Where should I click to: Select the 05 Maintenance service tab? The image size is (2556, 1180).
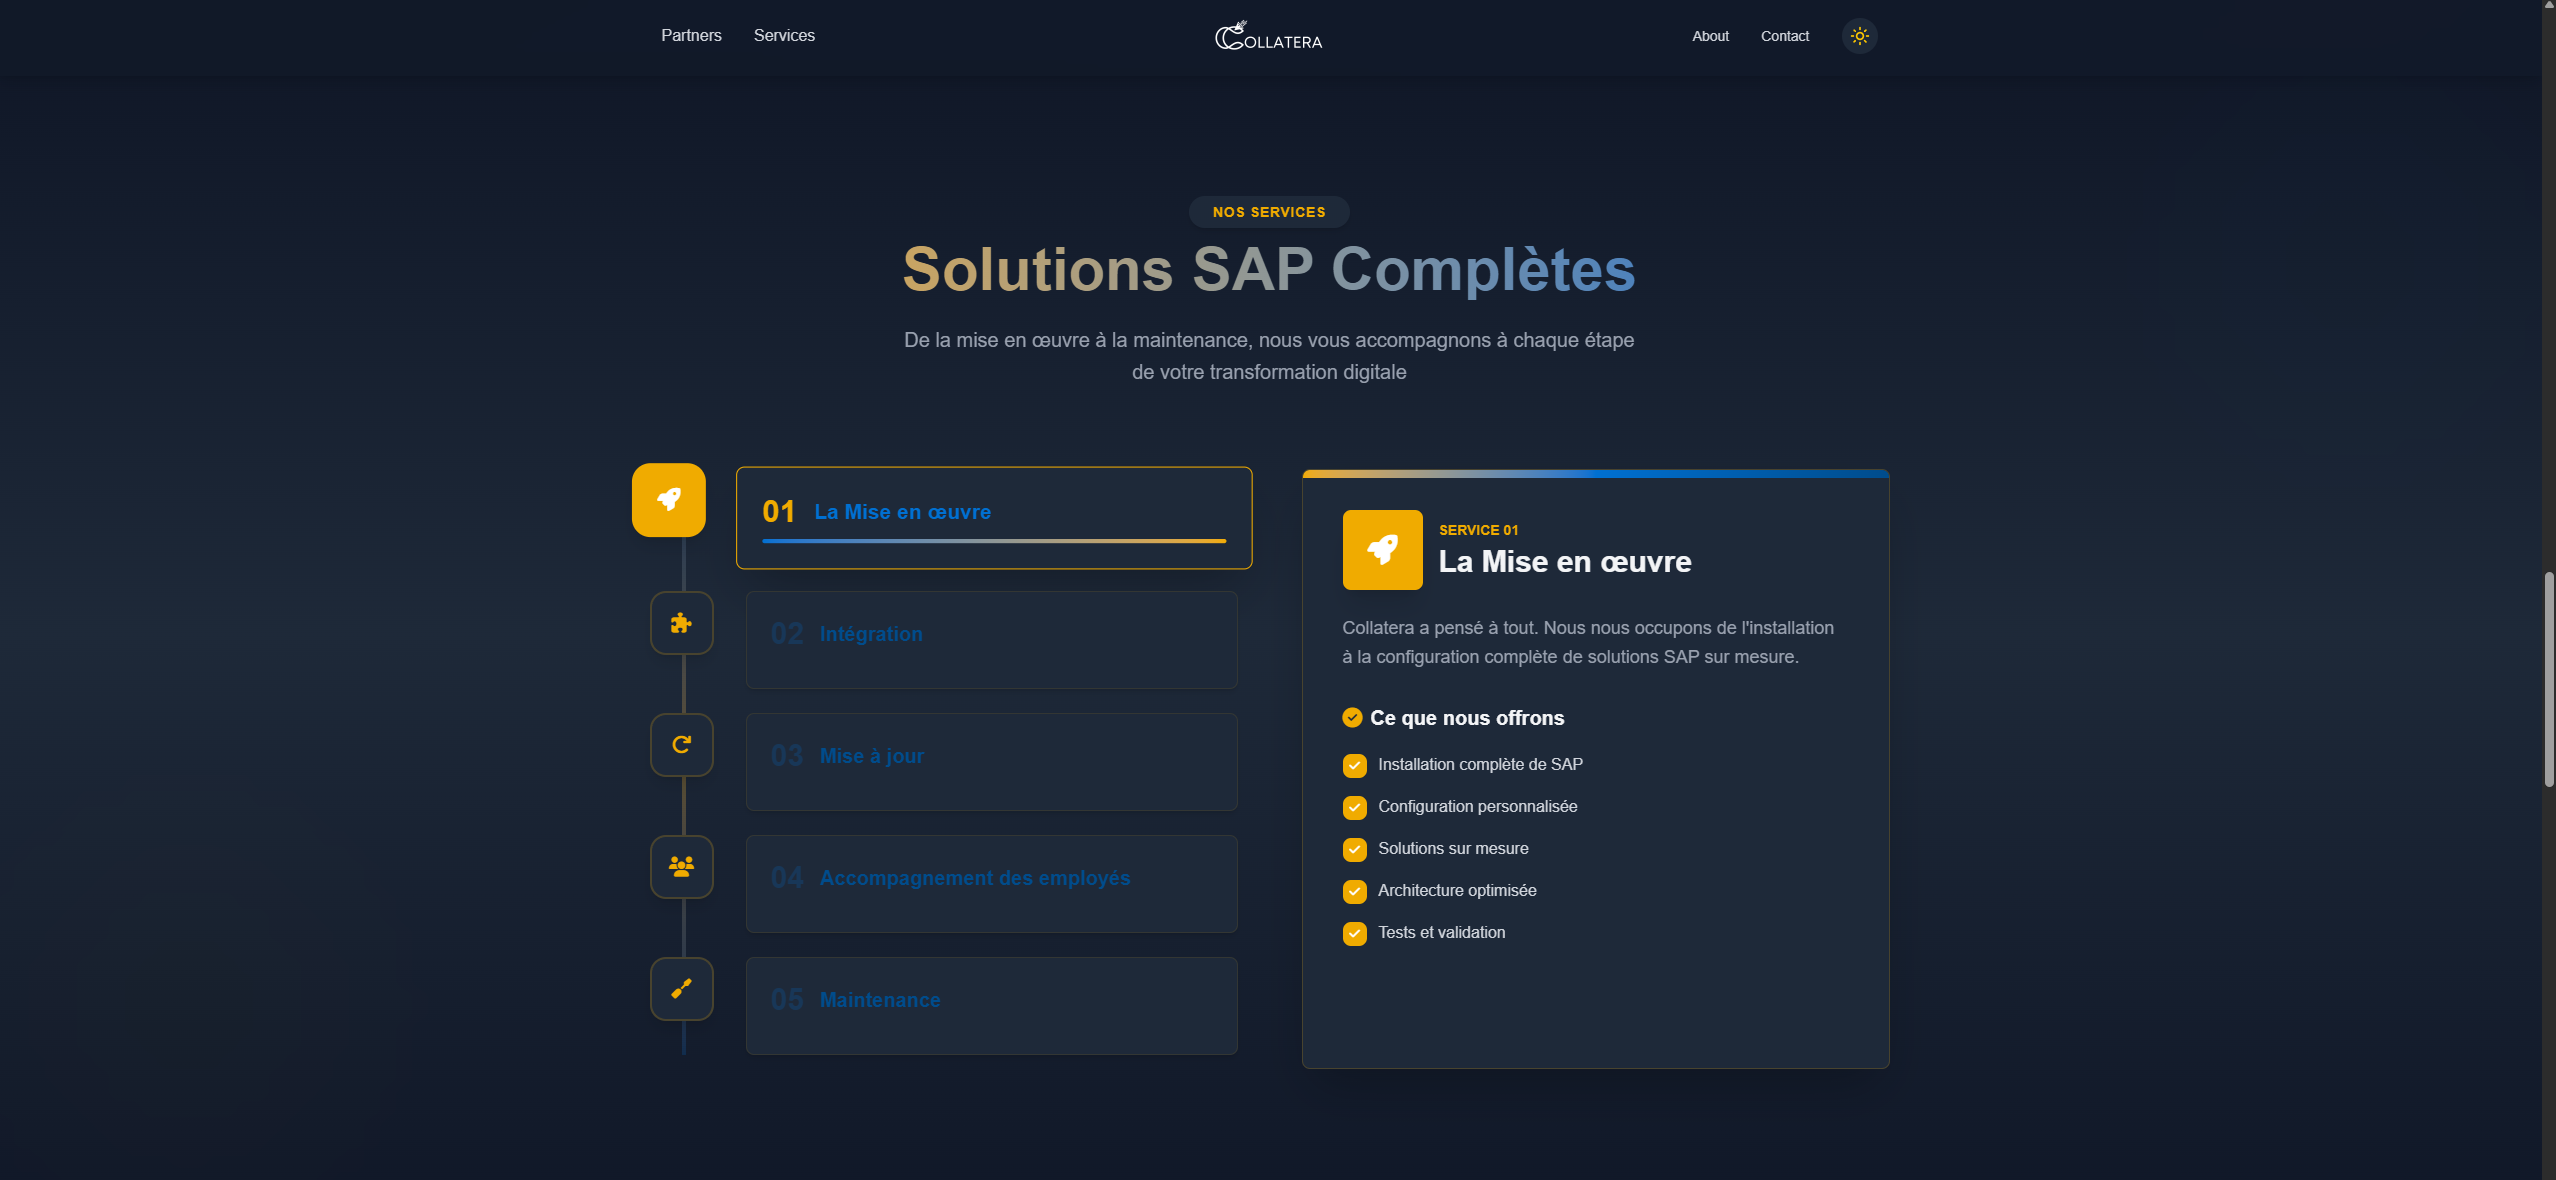pyautogui.click(x=991, y=1005)
